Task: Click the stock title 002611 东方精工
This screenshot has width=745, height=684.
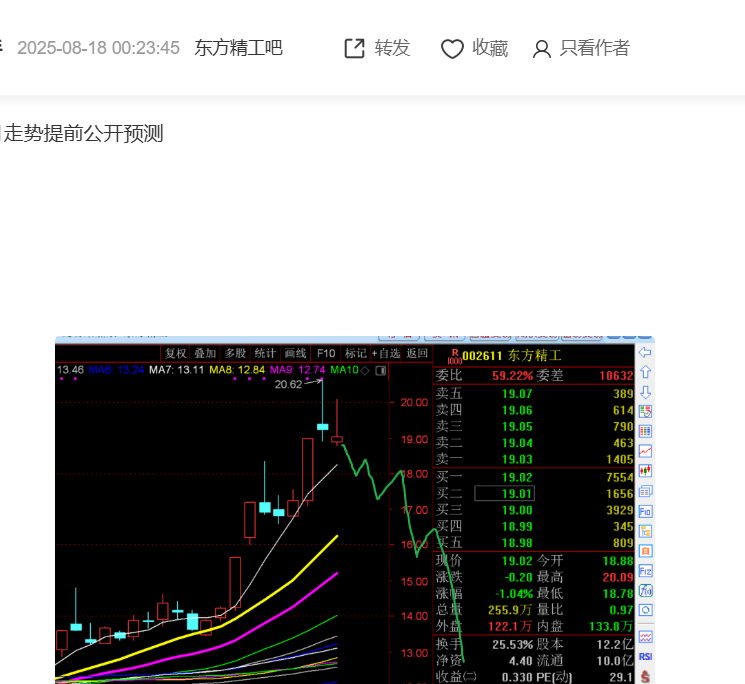Action: 512,355
